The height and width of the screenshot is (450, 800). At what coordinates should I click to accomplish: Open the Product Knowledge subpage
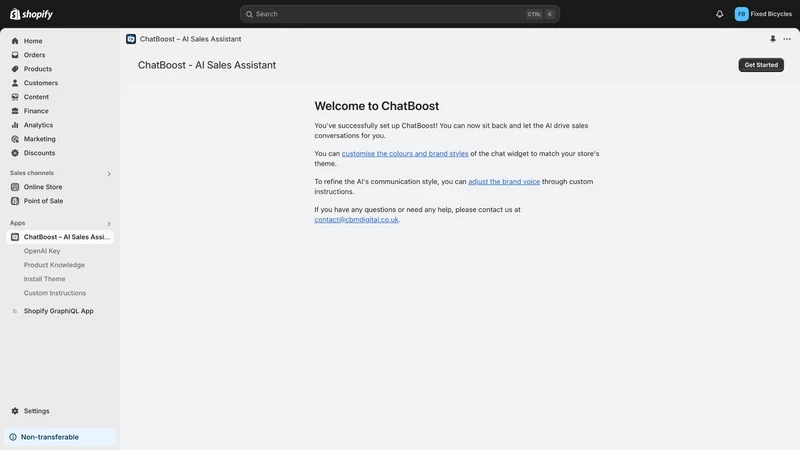pyautogui.click(x=54, y=265)
